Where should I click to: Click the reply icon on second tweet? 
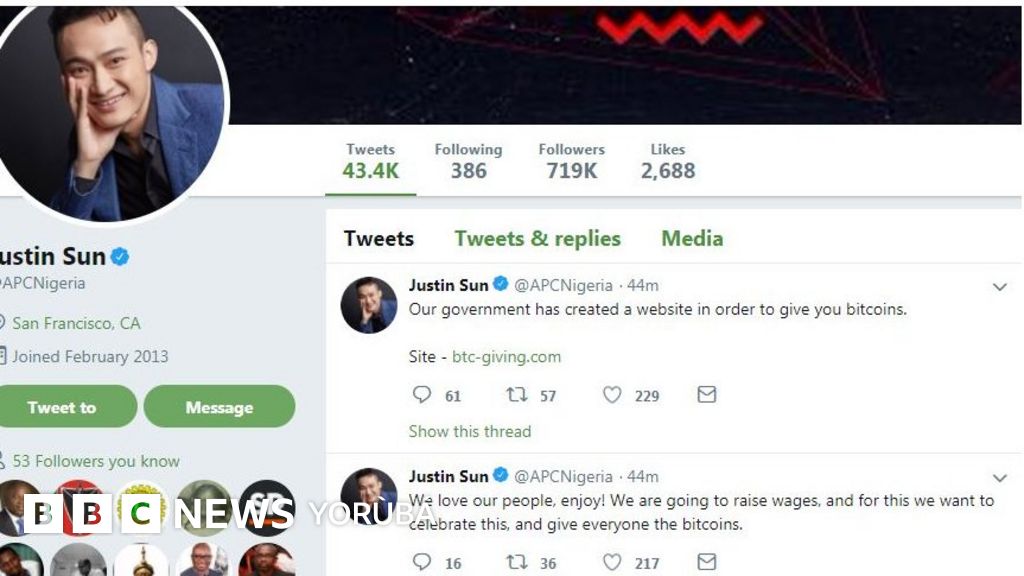422,562
